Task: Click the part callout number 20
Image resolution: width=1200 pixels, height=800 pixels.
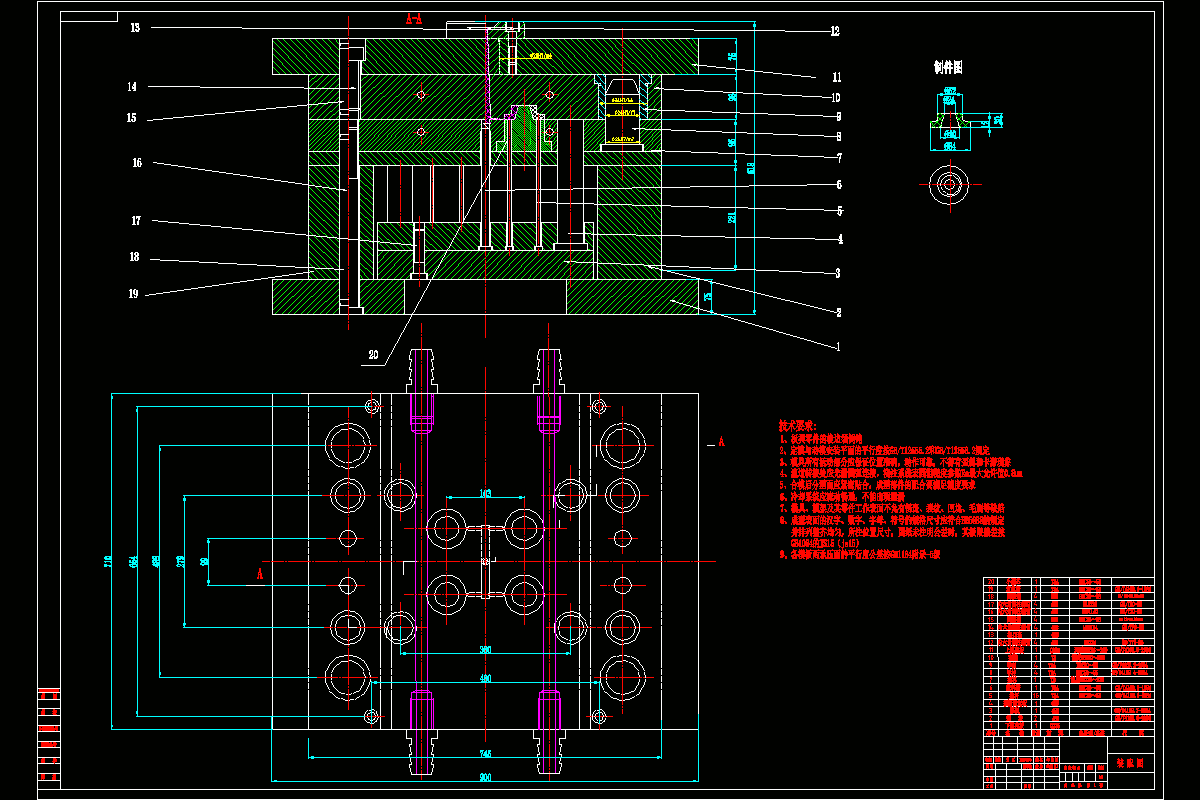Action: coord(373,355)
